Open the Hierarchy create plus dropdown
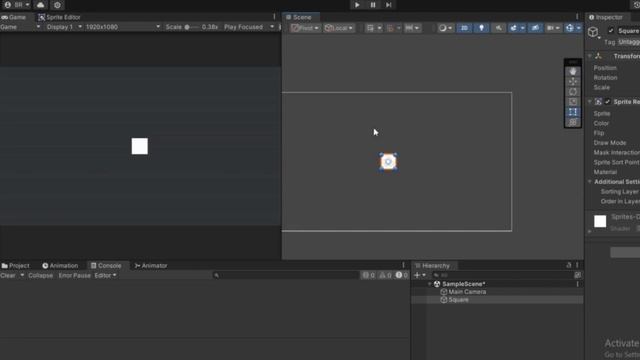Viewport: 640px width, 360px height. (x=420, y=276)
